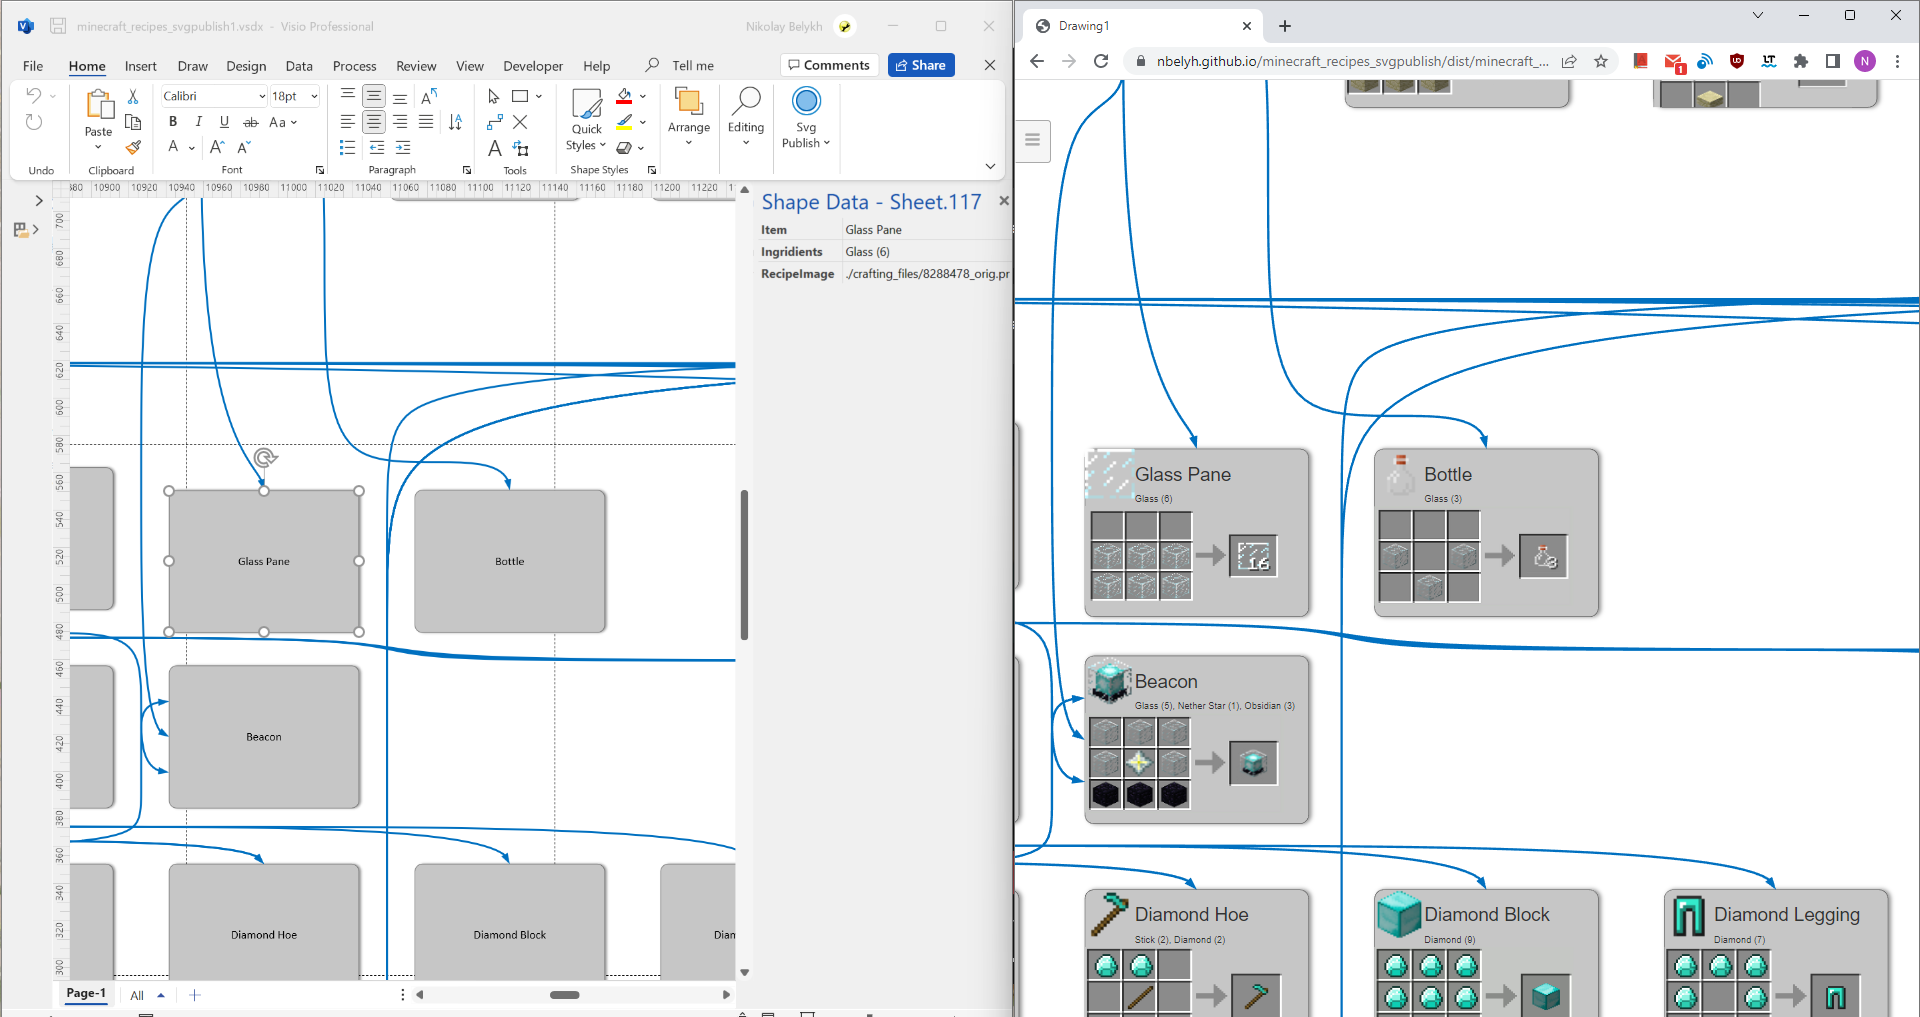Viewport: 1920px width, 1017px height.
Task: Click the Cut scissors icon in Visio
Action: pyautogui.click(x=133, y=97)
